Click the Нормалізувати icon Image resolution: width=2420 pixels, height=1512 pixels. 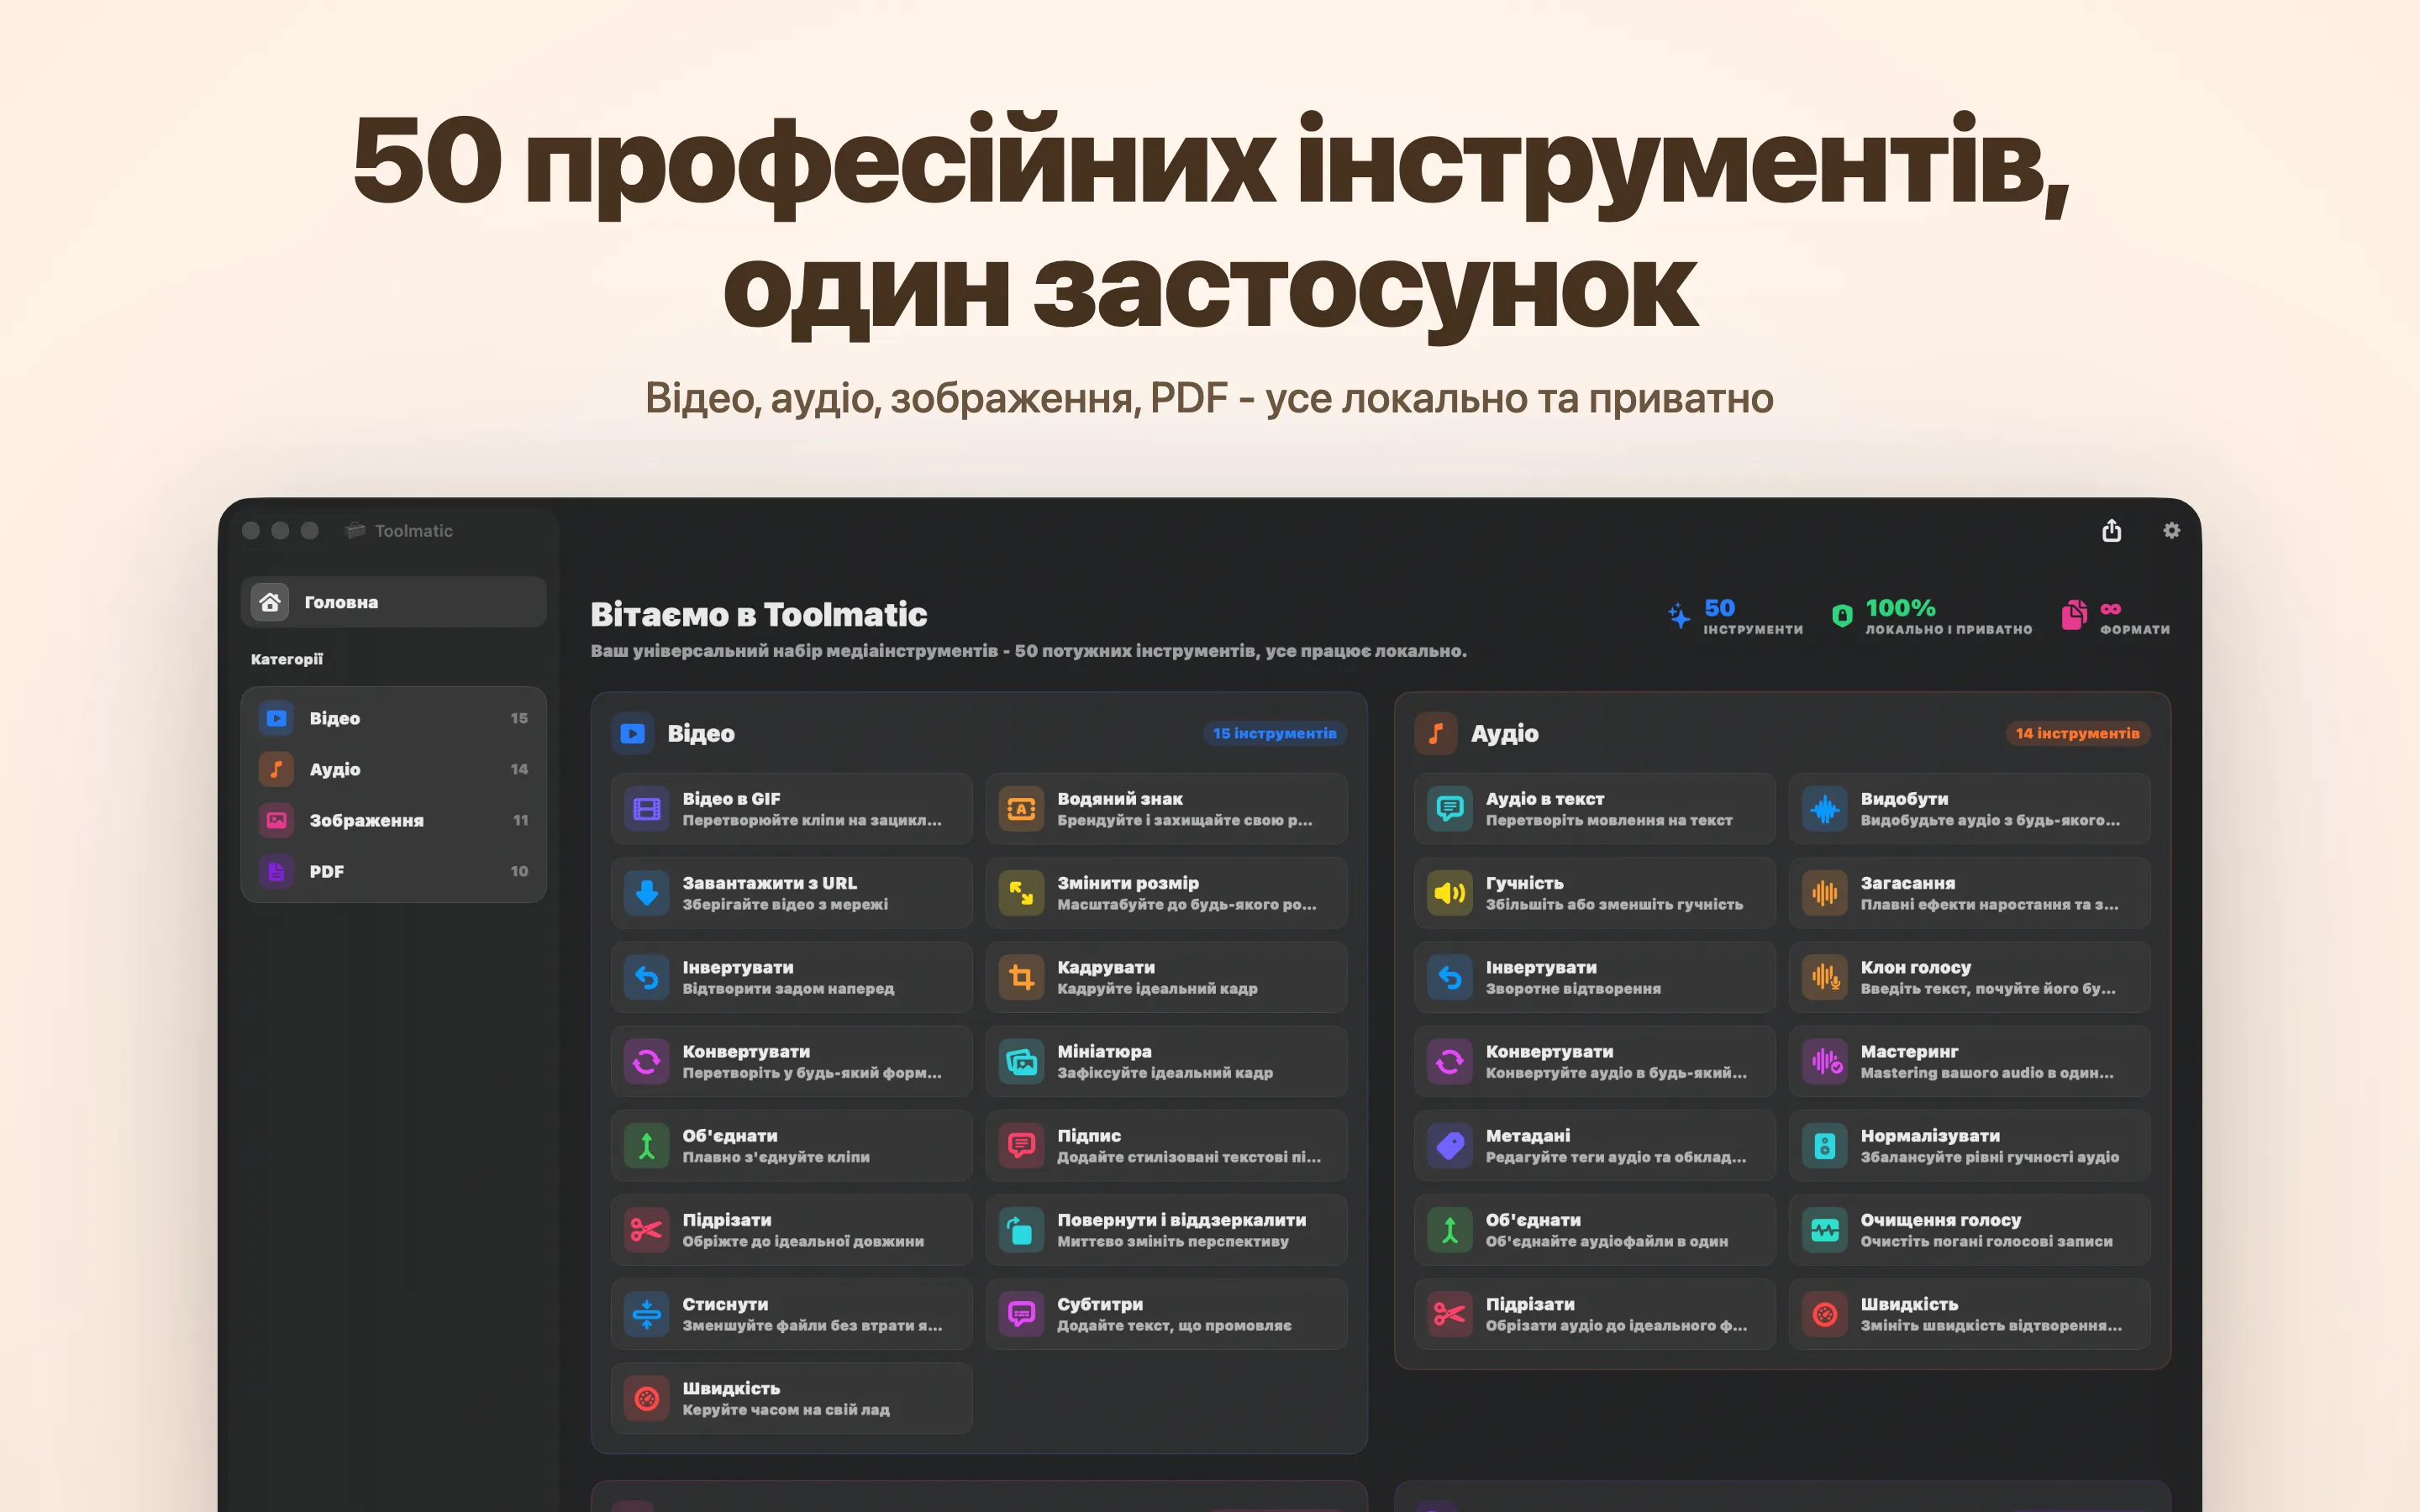(1825, 1145)
